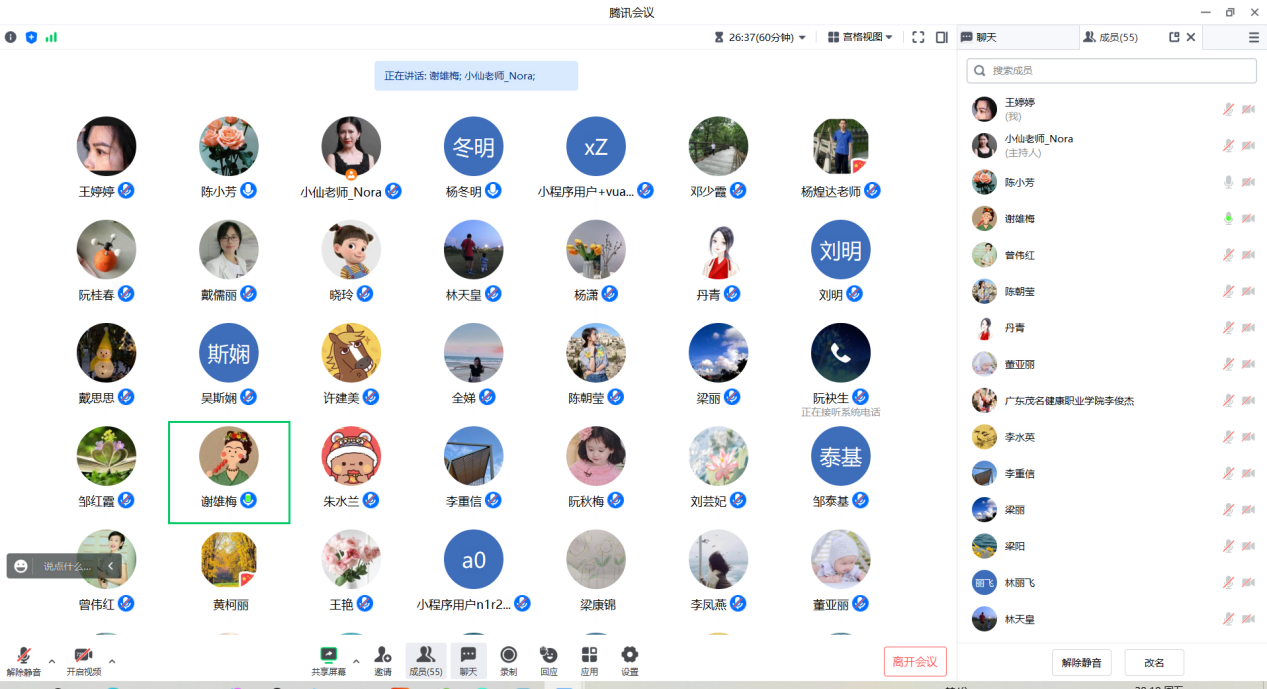Open the 邀请 invite icon
Viewport: 1267px width, 689px height.
point(383,655)
